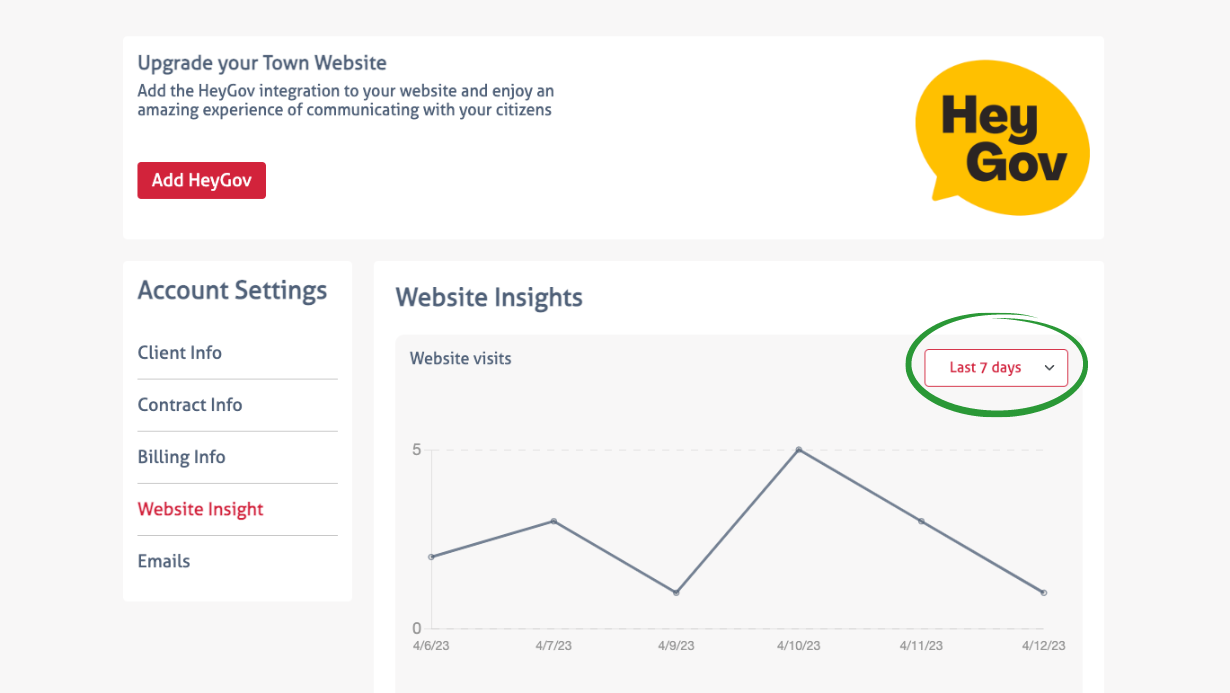Image resolution: width=1230 pixels, height=693 pixels.
Task: Click the HeyGov speech bubble logo
Action: click(x=1001, y=138)
